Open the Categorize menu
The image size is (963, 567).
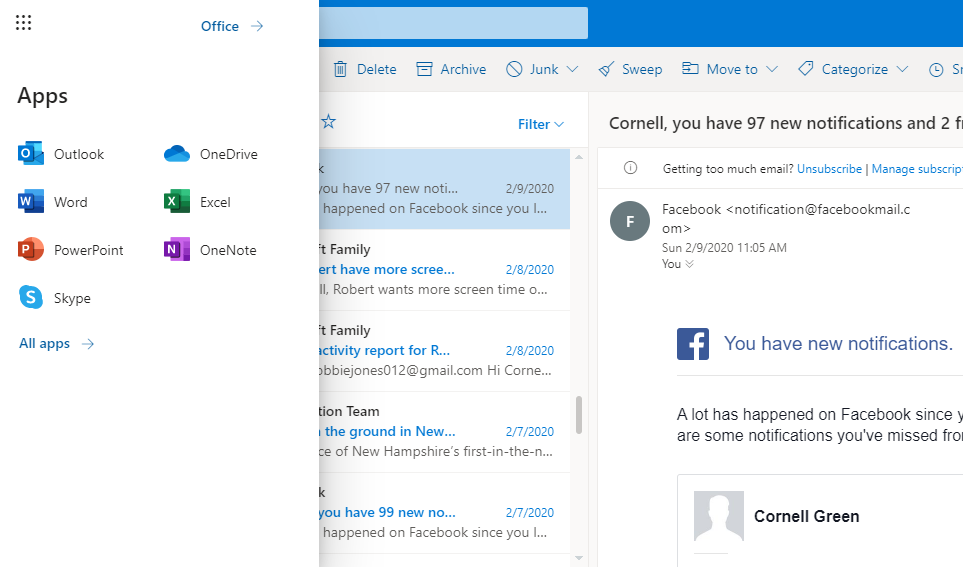coord(843,69)
